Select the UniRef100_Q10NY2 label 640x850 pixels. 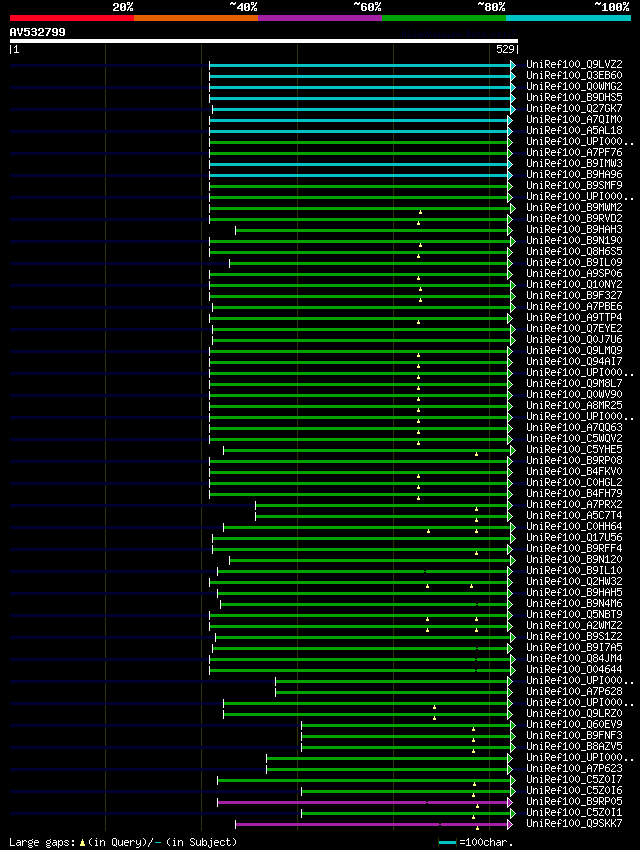pyautogui.click(x=574, y=285)
